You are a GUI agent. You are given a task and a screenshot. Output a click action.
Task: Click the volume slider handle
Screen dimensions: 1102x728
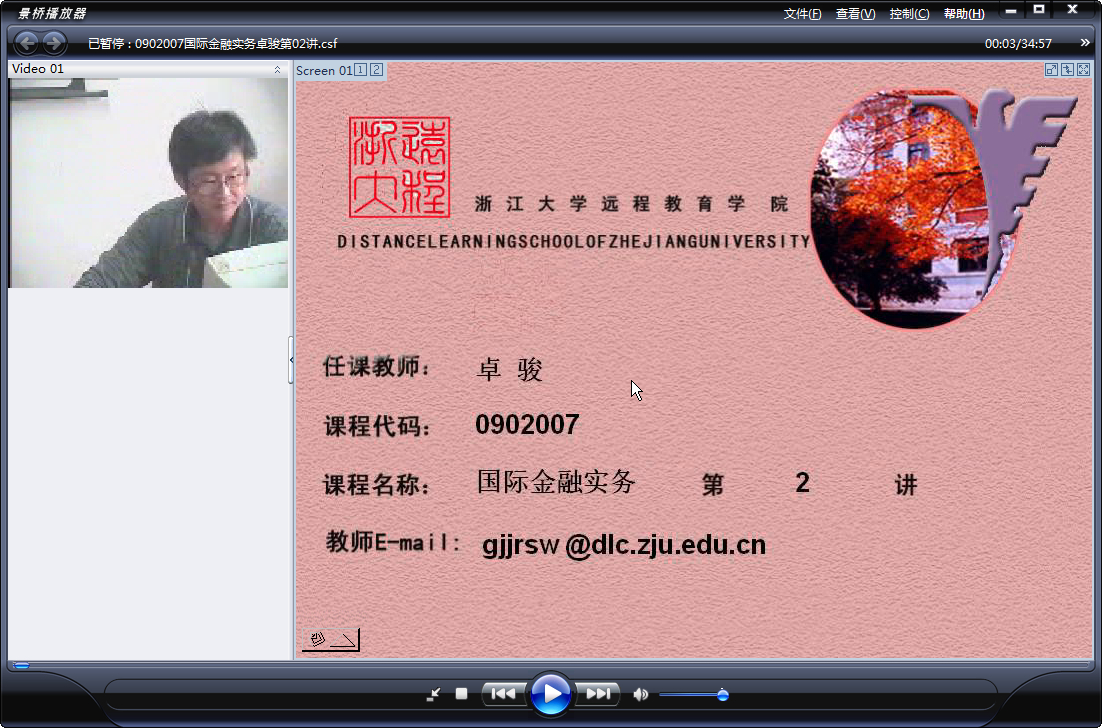pyautogui.click(x=722, y=695)
